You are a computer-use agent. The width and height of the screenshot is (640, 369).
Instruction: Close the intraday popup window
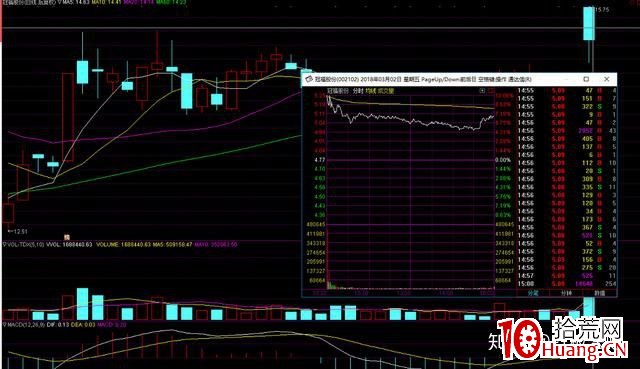pyautogui.click(x=607, y=79)
